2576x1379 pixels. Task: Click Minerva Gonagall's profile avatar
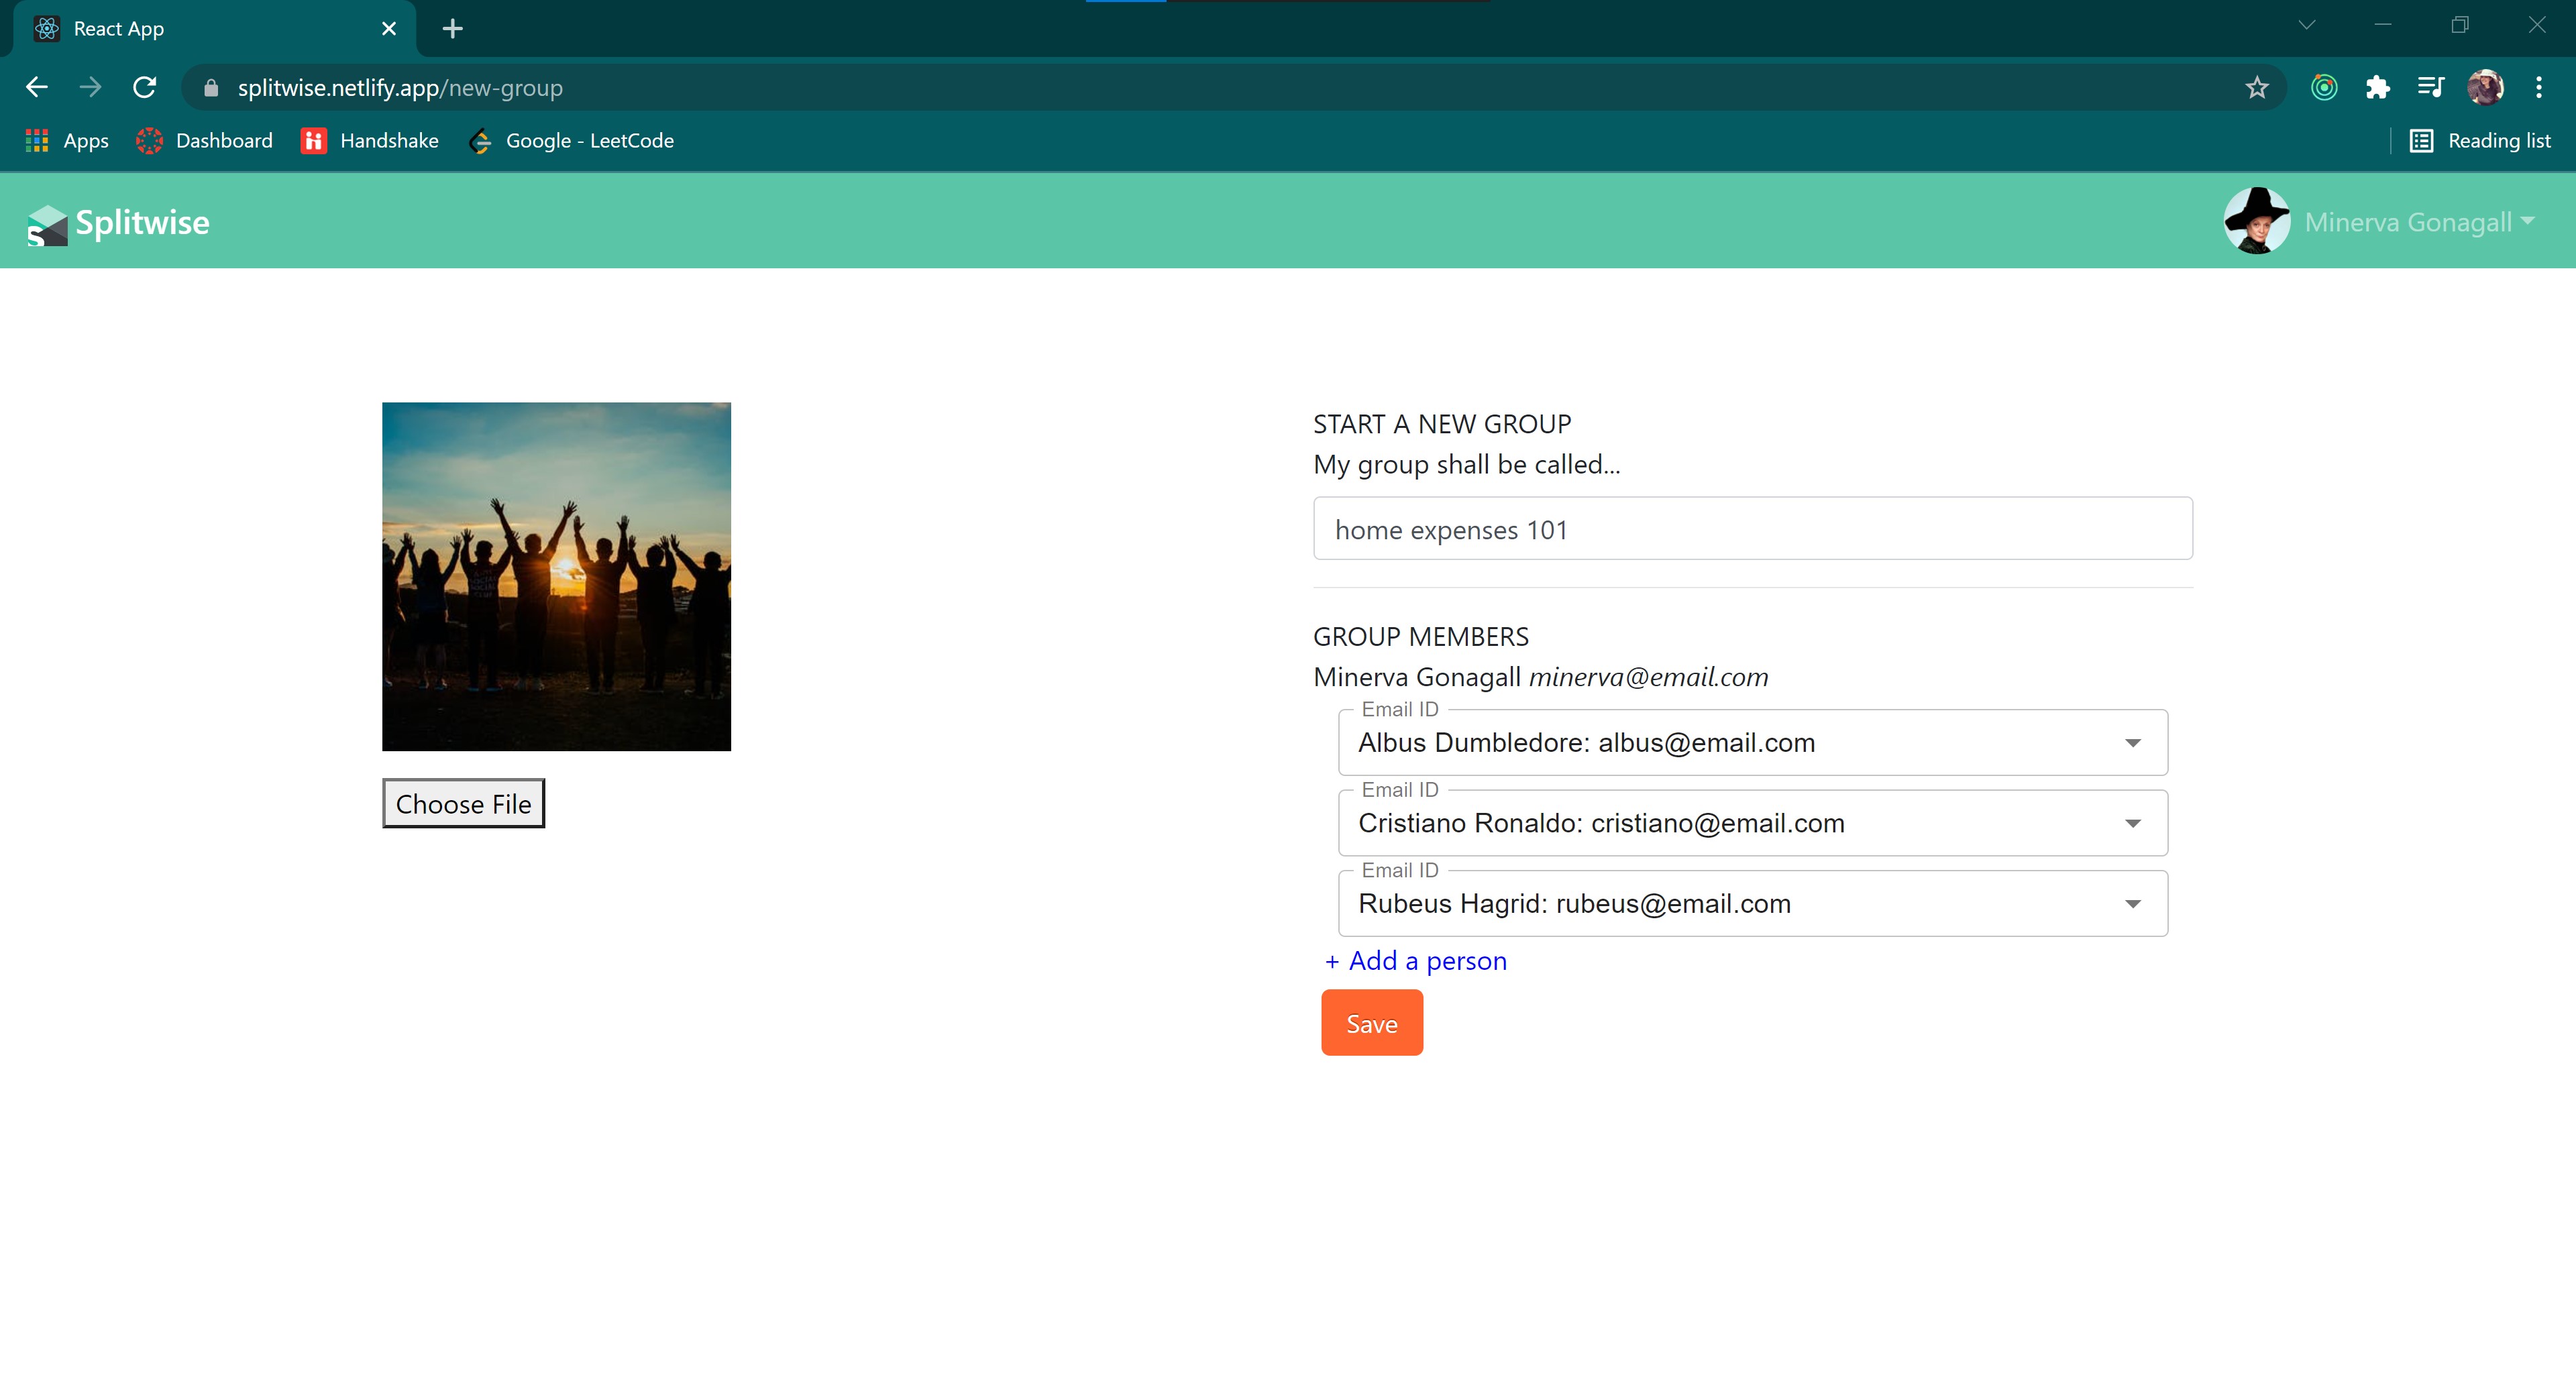(2256, 221)
